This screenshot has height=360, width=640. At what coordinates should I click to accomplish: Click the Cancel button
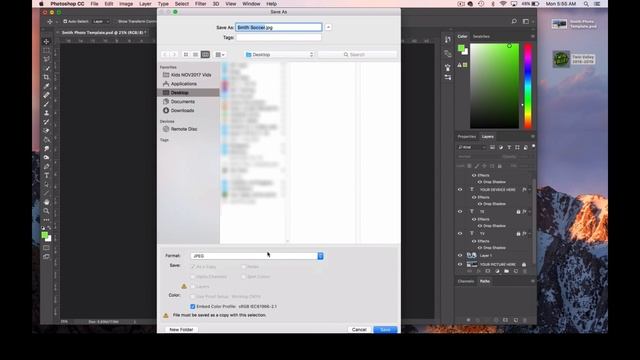coord(359,329)
